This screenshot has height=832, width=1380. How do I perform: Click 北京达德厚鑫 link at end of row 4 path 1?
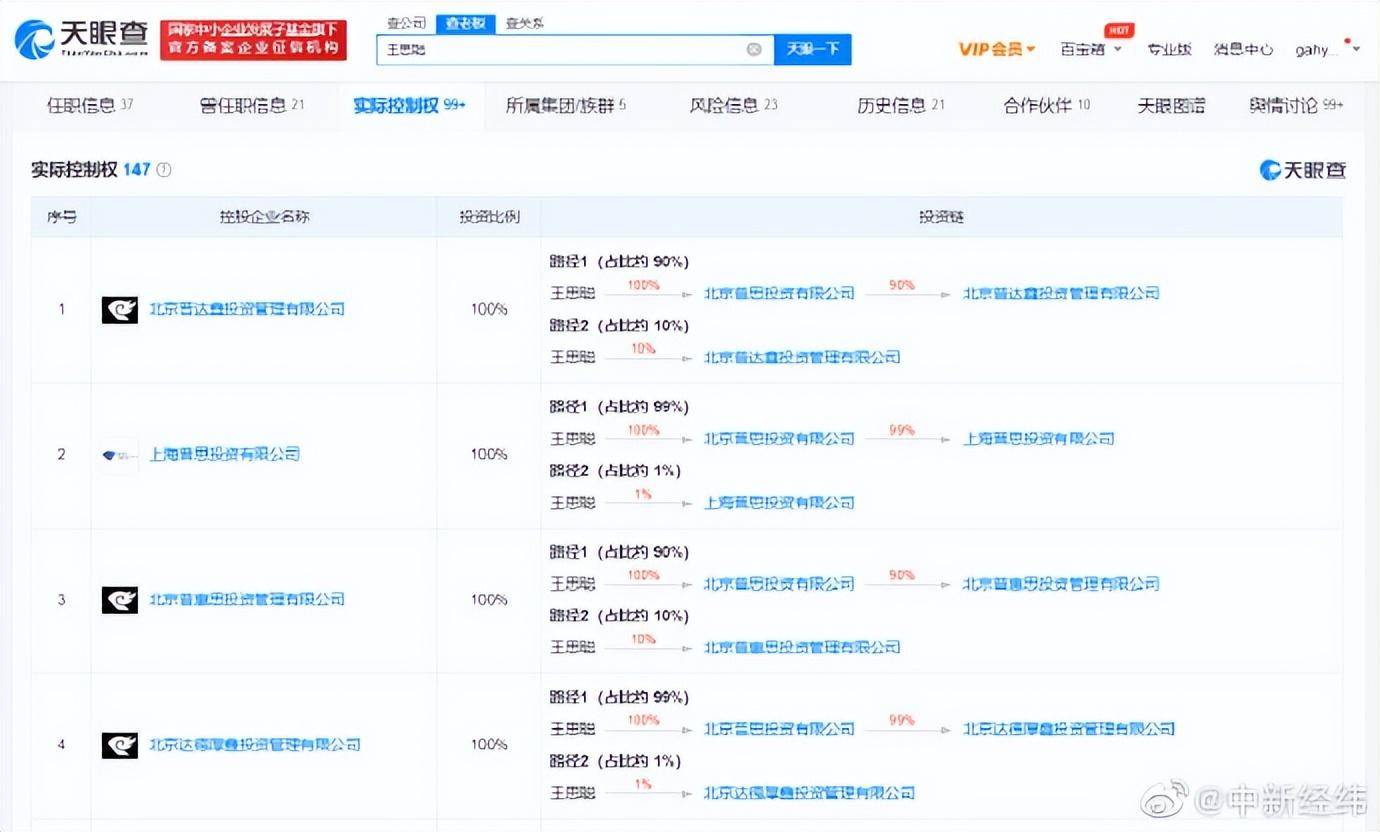1069,729
